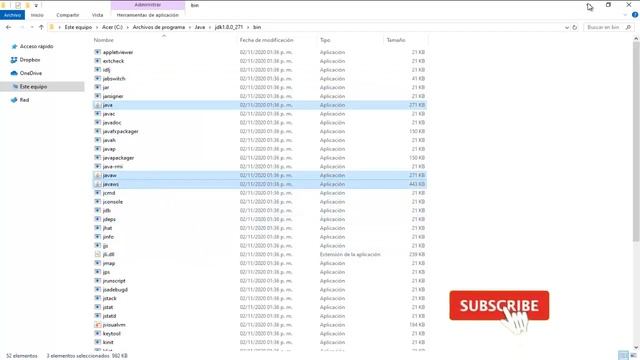Go up one folder level arrow
This screenshot has height=360, width=640.
(41, 27)
